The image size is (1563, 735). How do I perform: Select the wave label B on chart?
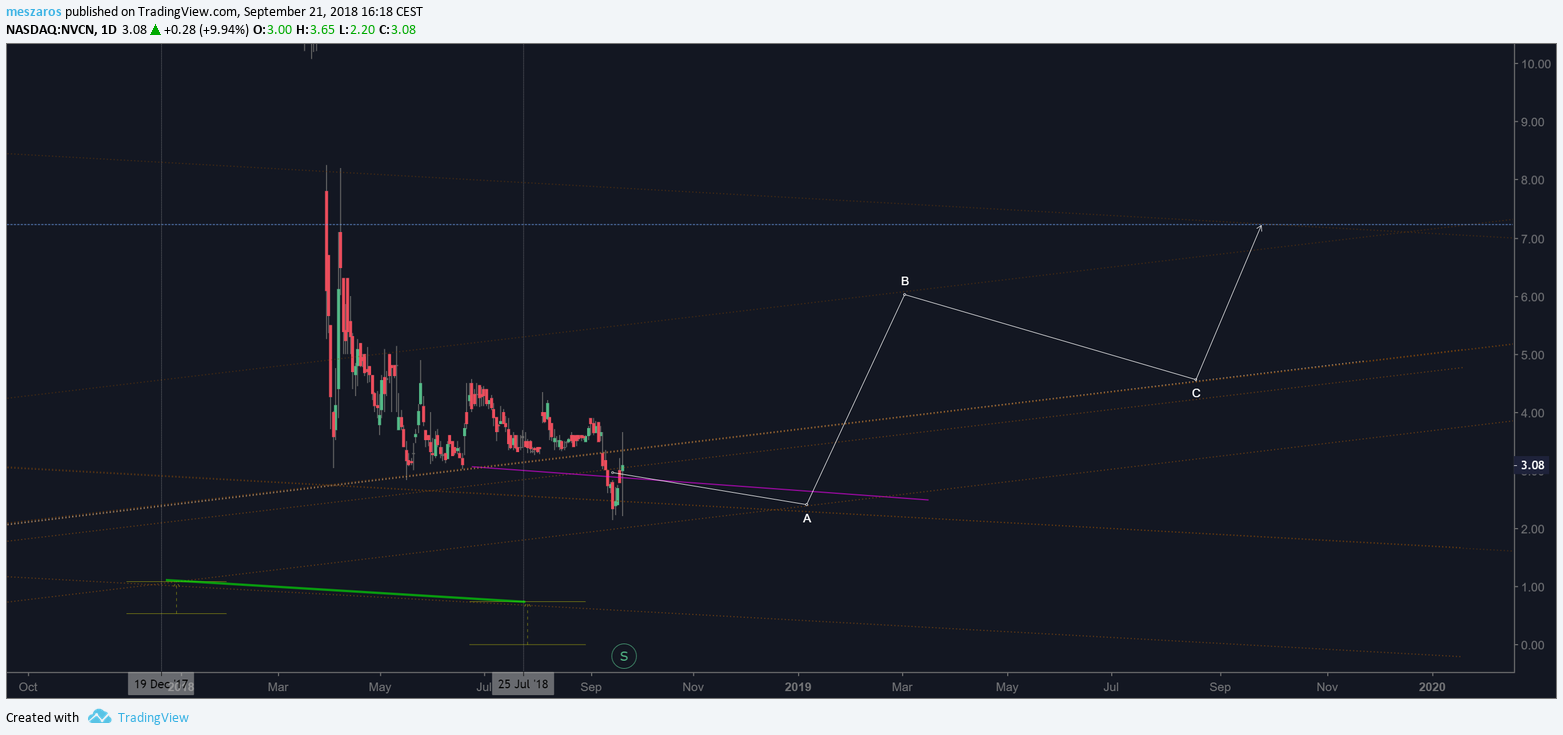pos(904,281)
